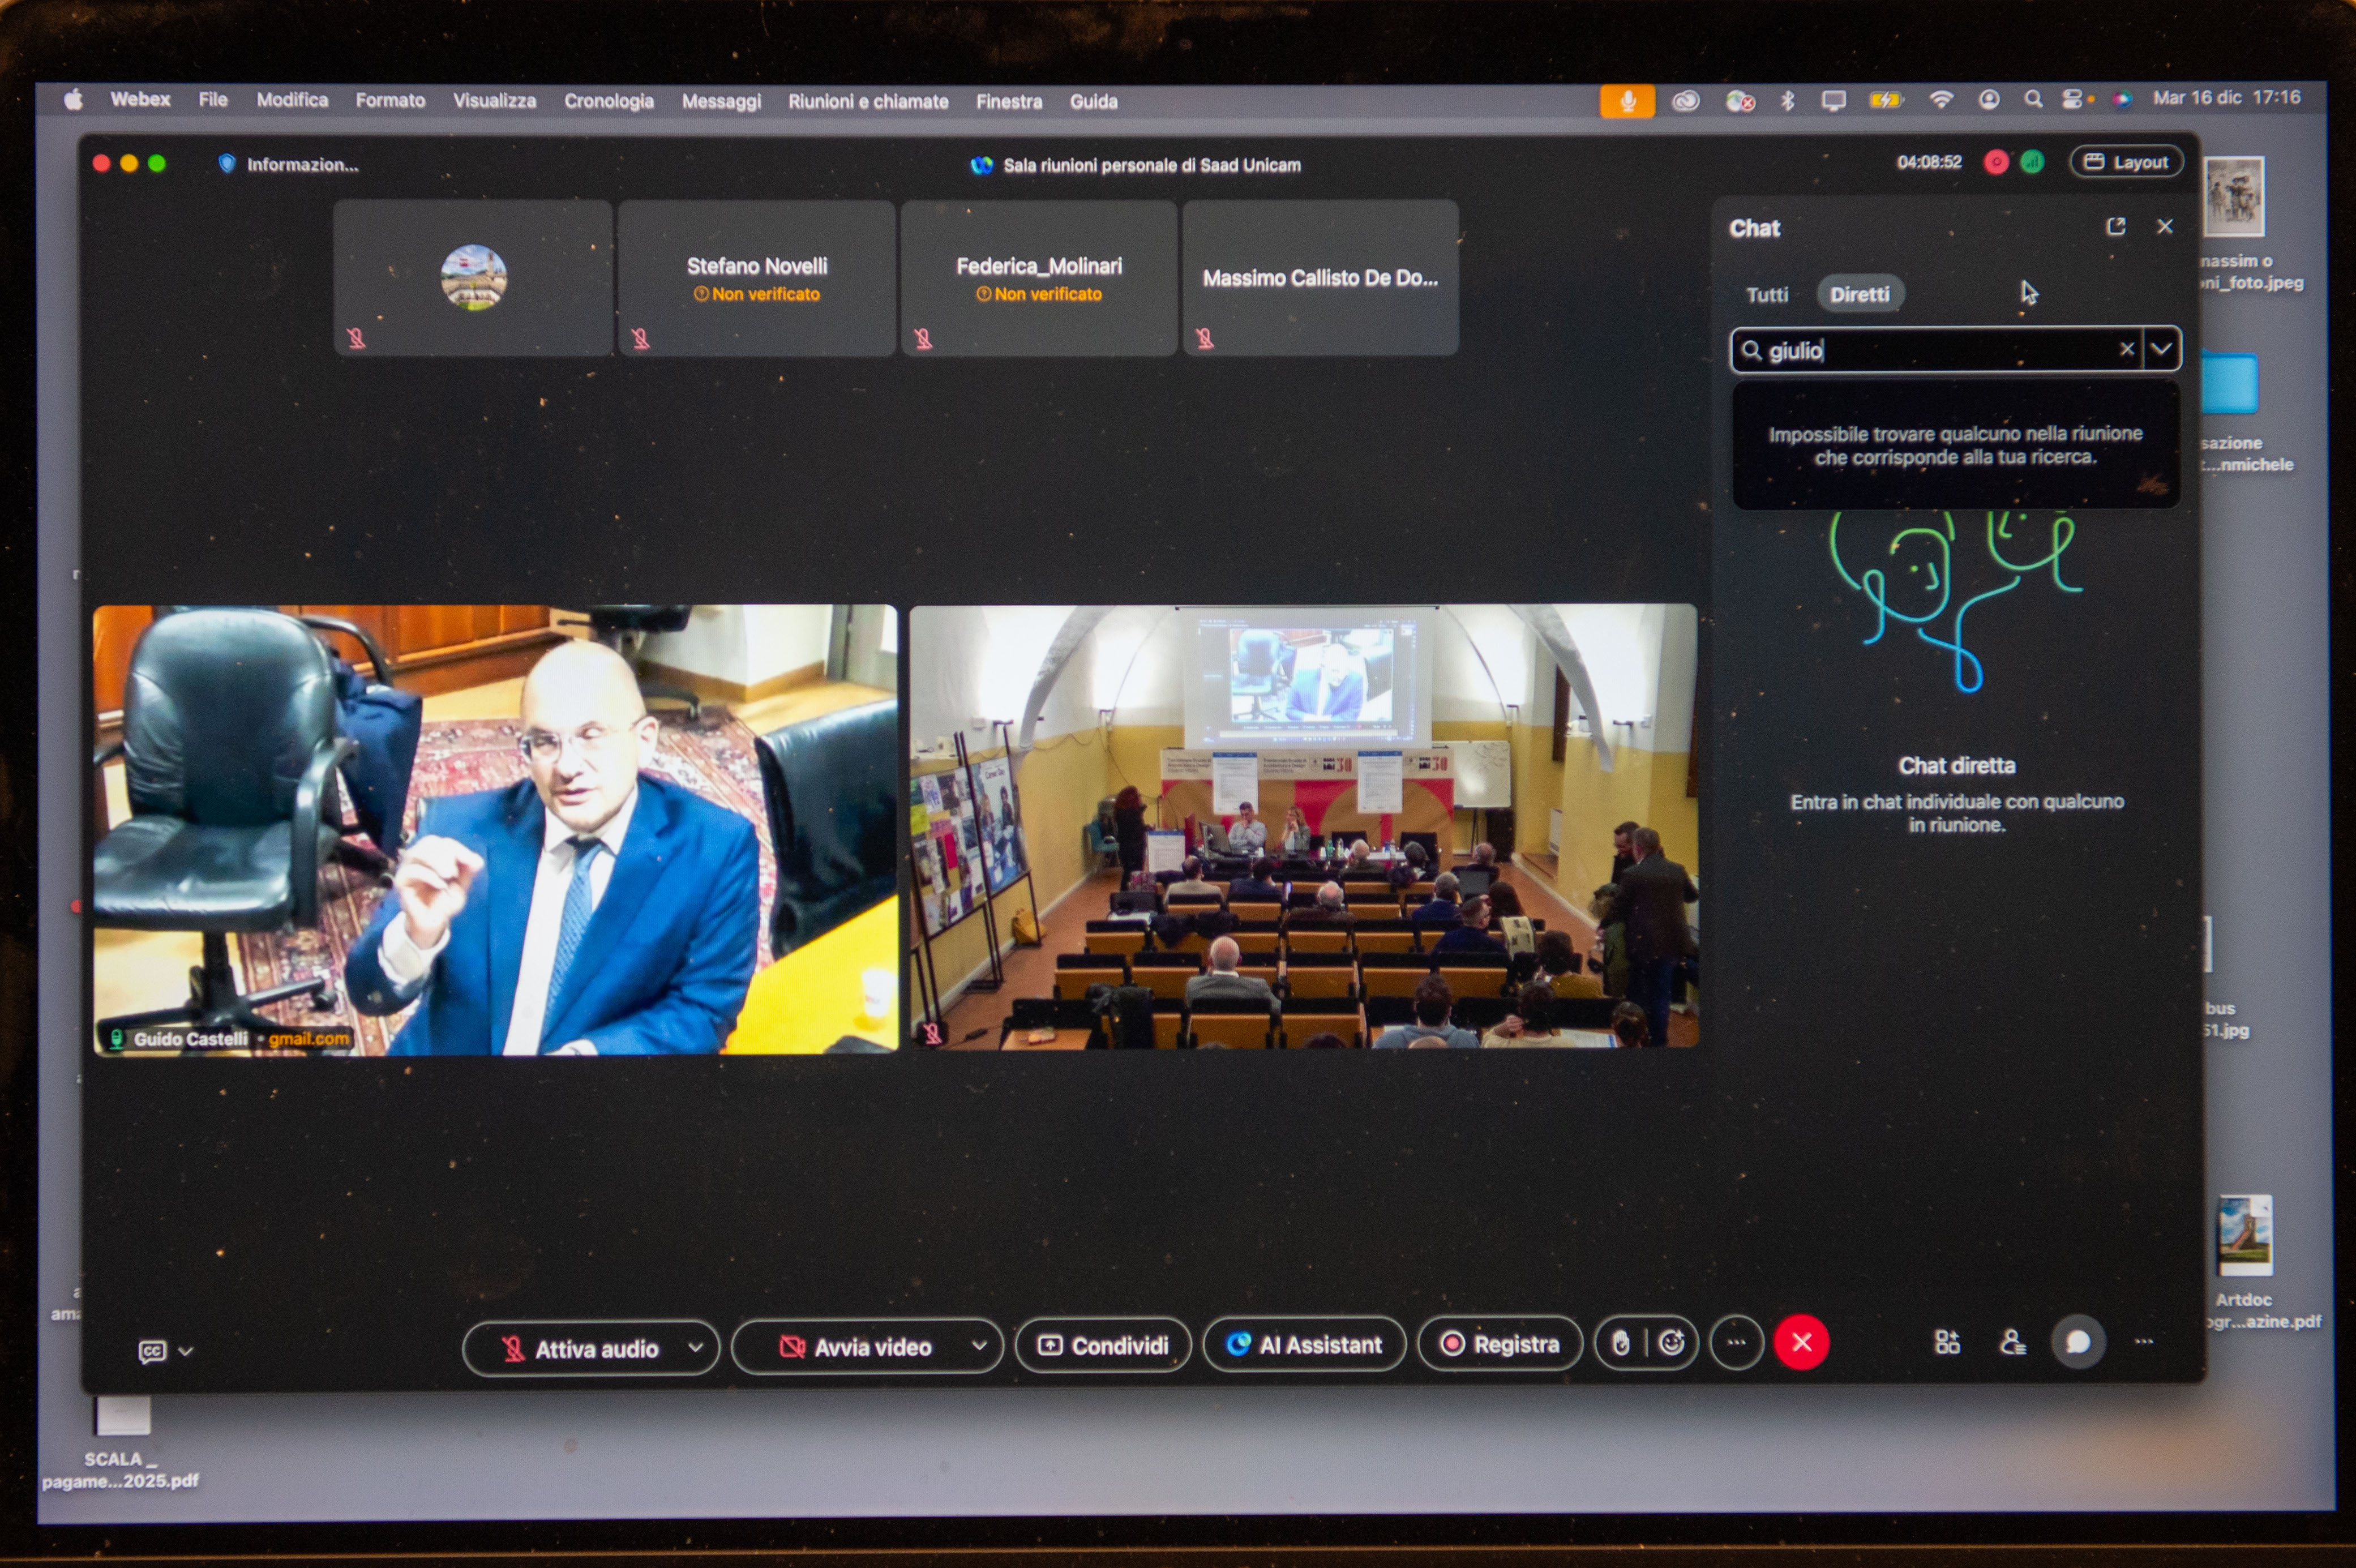Image resolution: width=2356 pixels, height=1568 pixels.
Task: Click the chat bubble icon in toolbar
Action: point(2078,1342)
